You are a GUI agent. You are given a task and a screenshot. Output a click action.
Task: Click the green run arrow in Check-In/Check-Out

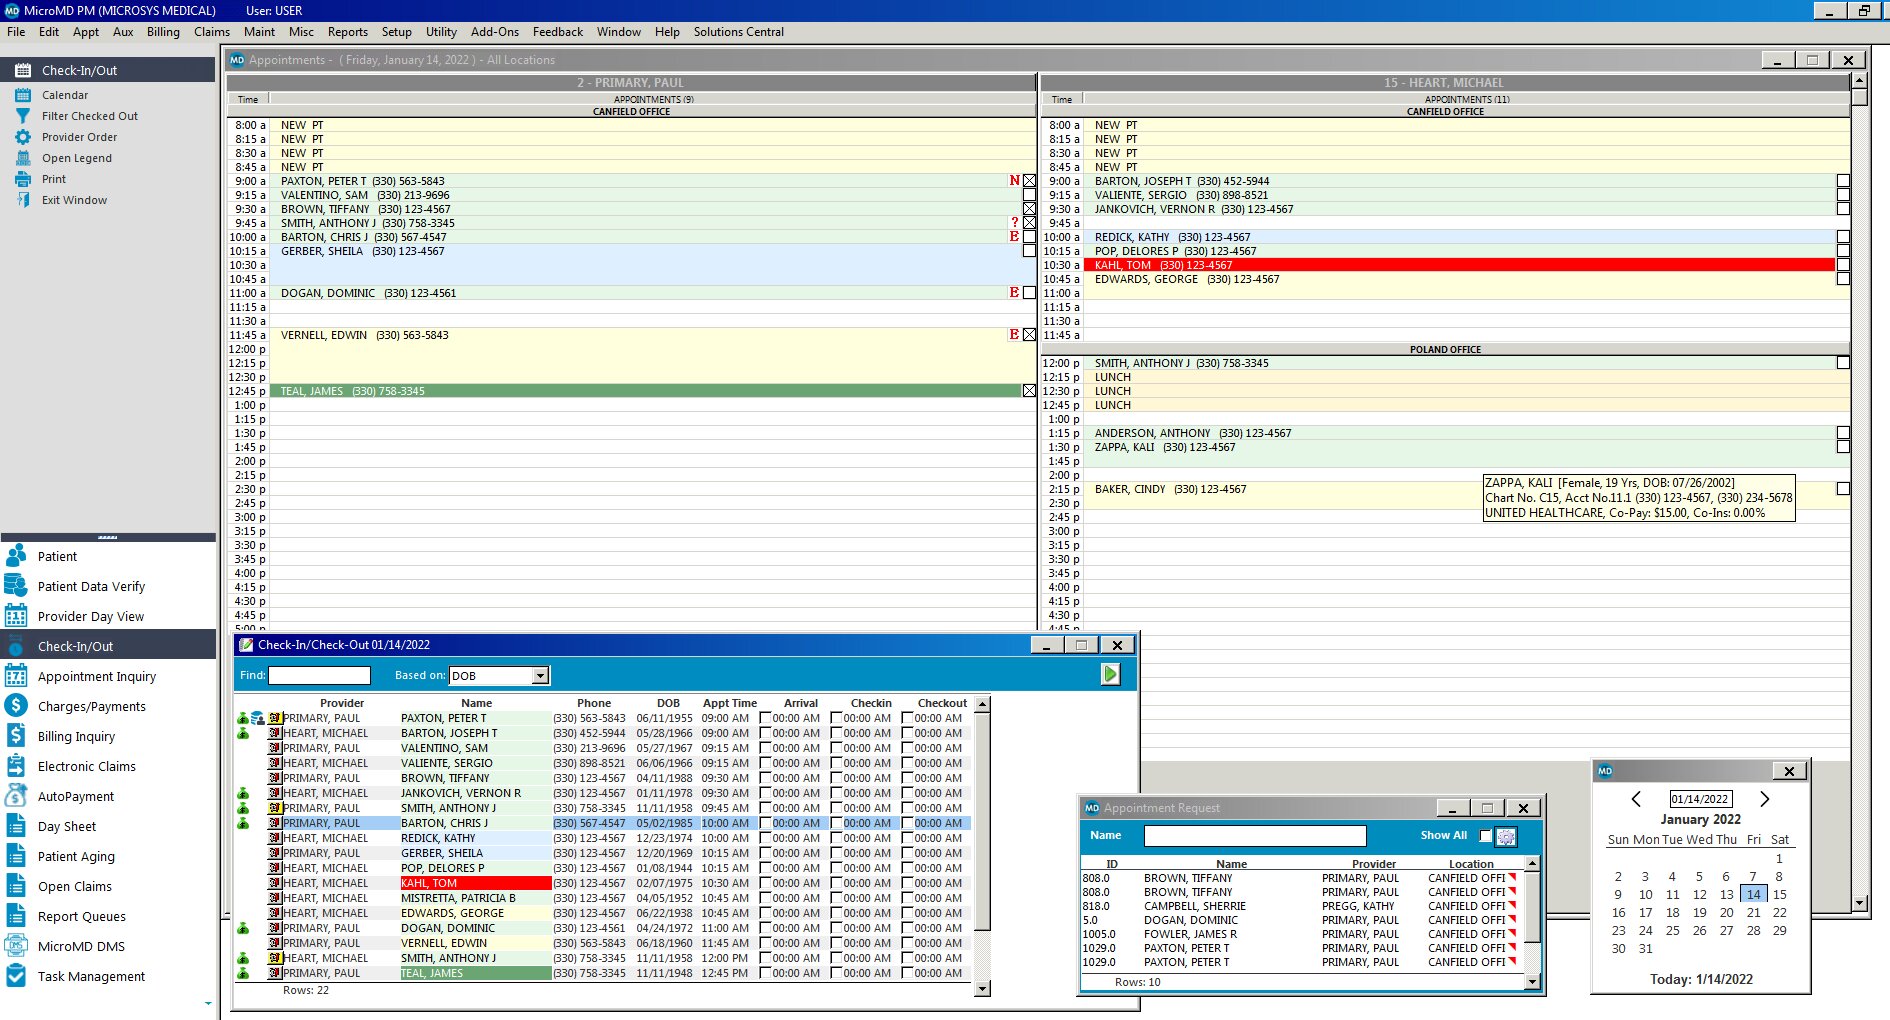pos(1110,675)
